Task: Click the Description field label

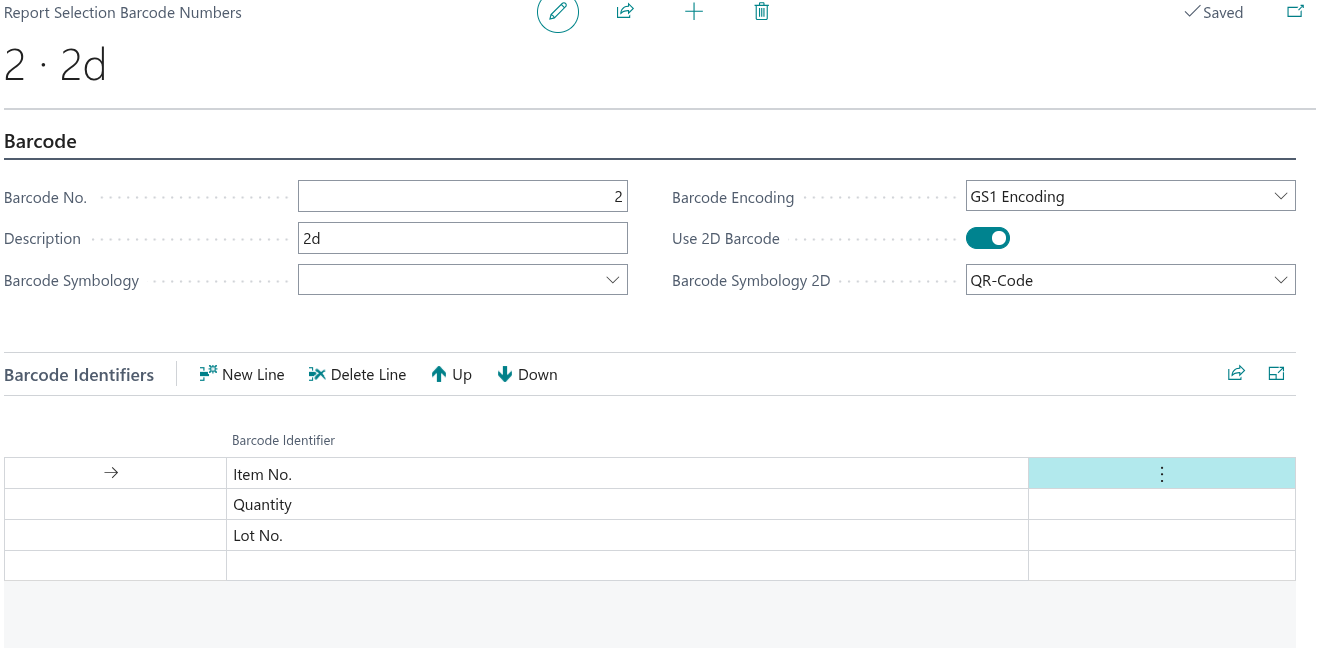Action: pos(42,239)
